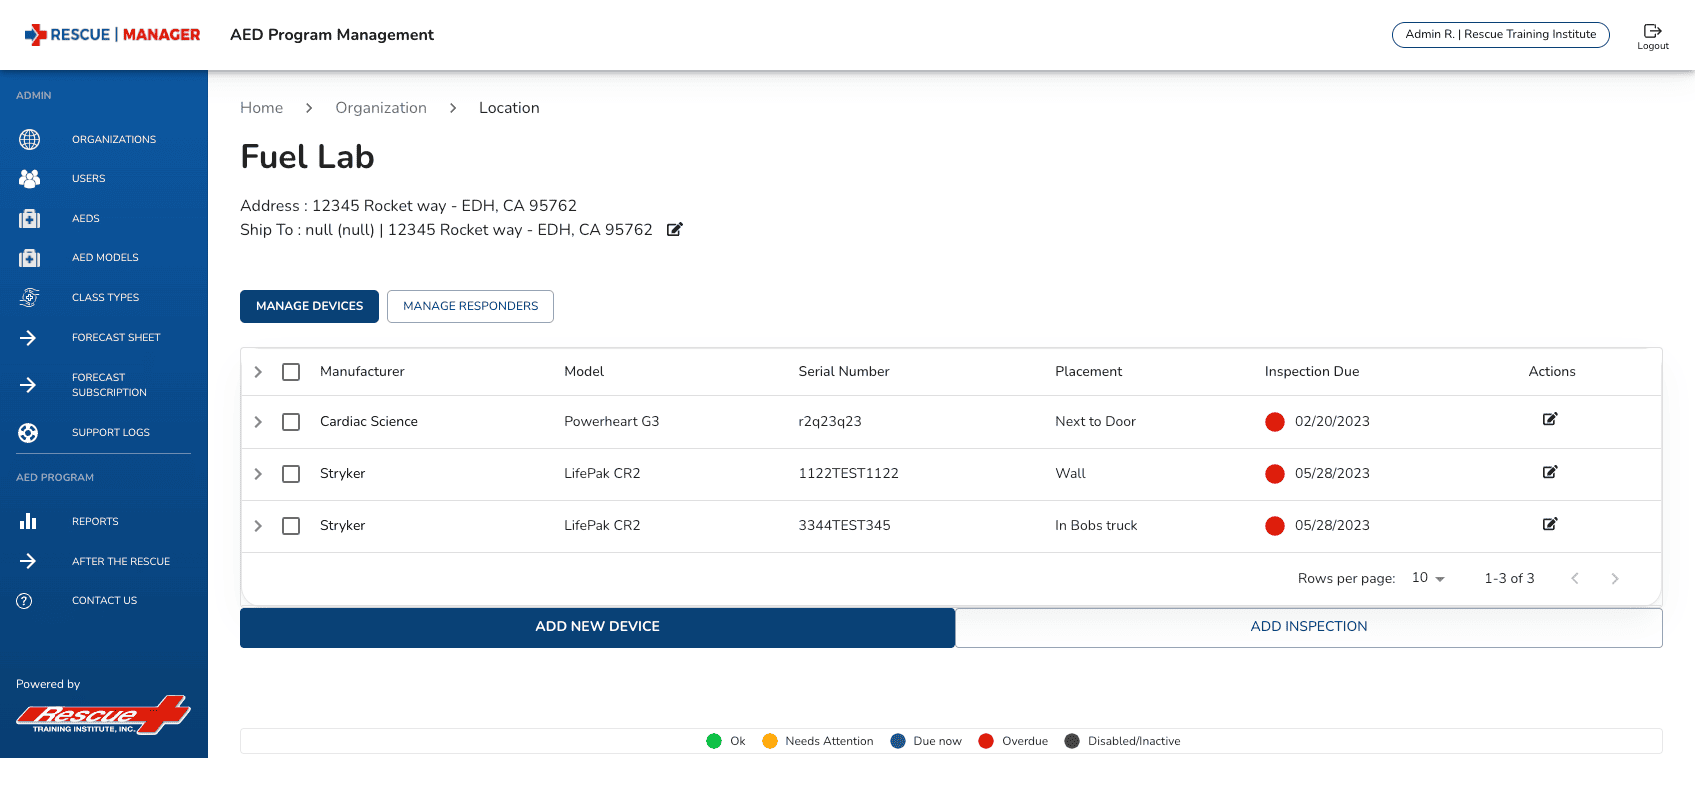Sort by the Inspection Due column header
This screenshot has height=786, width=1695.
coord(1311,371)
